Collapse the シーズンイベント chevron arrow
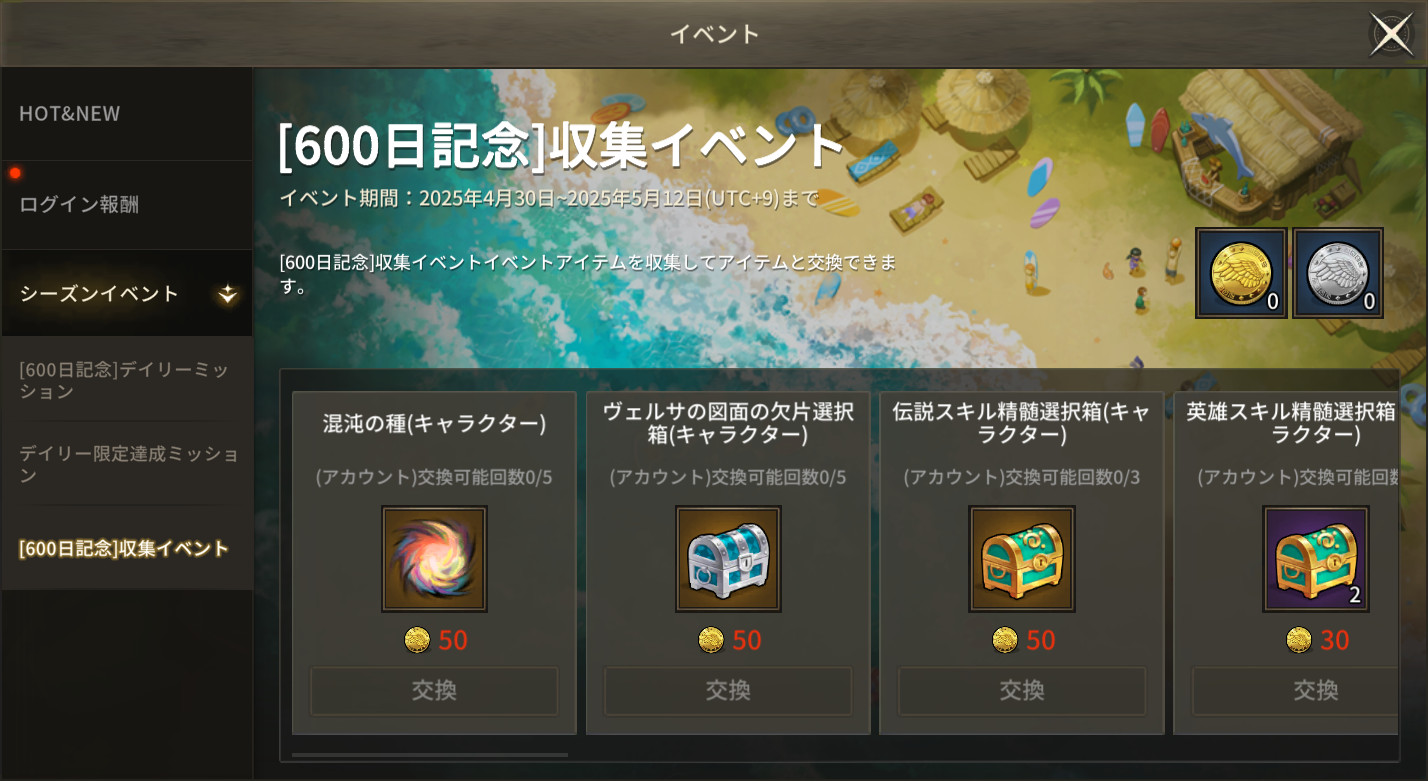This screenshot has width=1428, height=781. click(x=228, y=293)
